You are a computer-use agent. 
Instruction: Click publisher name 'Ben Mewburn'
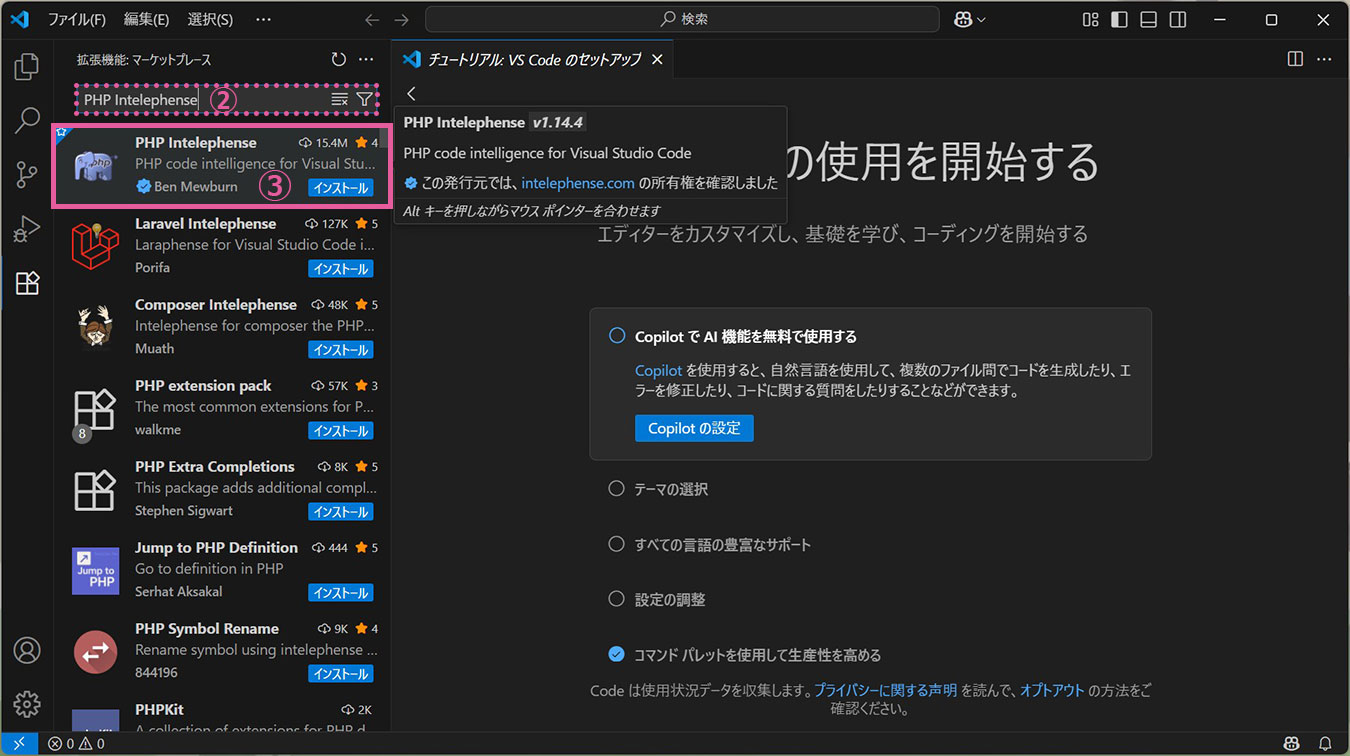[x=195, y=187]
